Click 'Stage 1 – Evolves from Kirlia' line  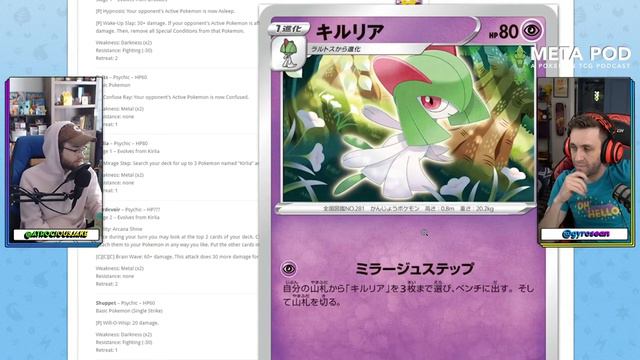click(x=131, y=151)
